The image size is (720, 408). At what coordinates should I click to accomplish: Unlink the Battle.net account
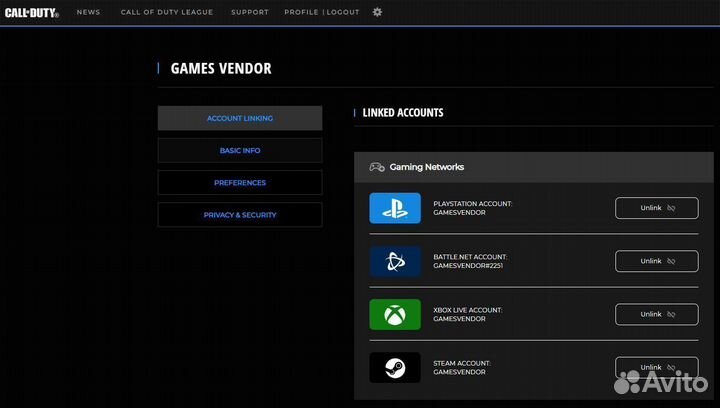click(656, 261)
